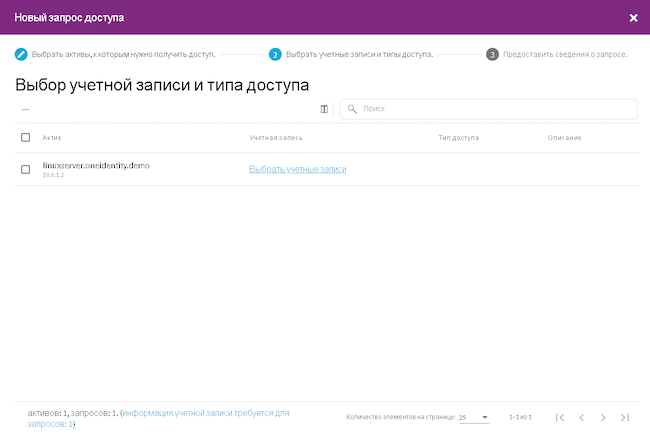Open the column chooser icon
650x435 pixels.
click(324, 109)
